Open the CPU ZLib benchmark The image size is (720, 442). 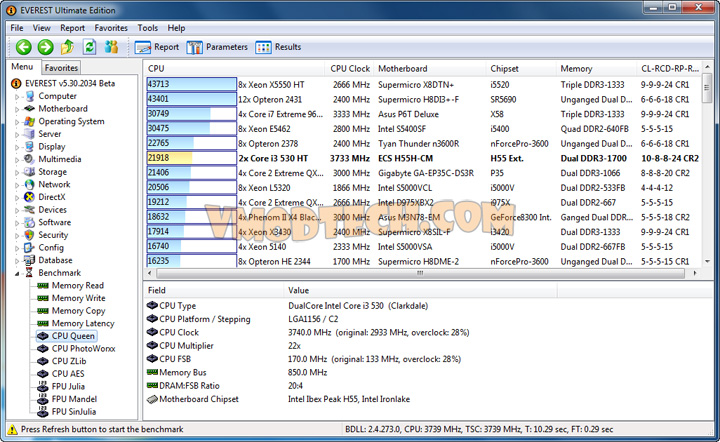pos(62,361)
